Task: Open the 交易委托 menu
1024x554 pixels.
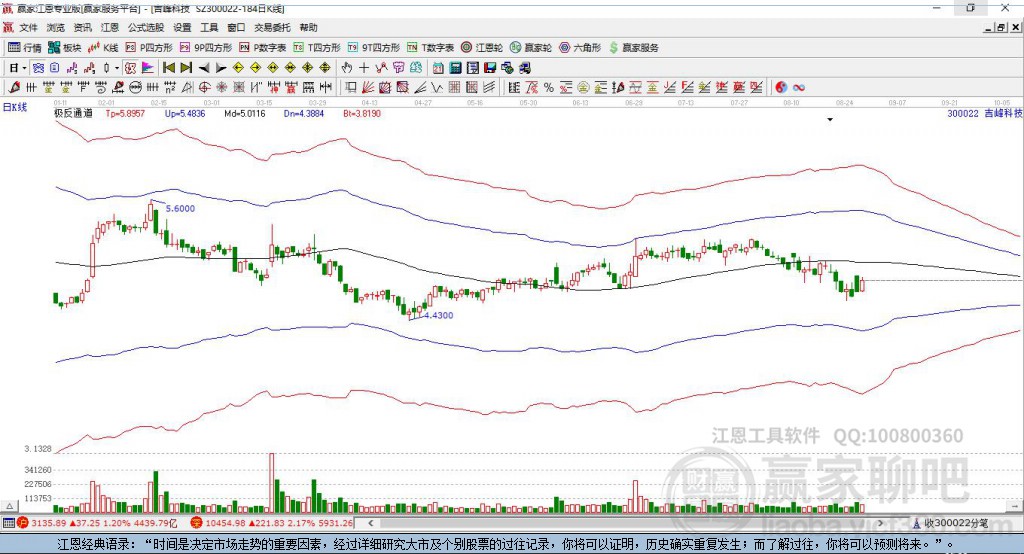Action: click(x=272, y=27)
